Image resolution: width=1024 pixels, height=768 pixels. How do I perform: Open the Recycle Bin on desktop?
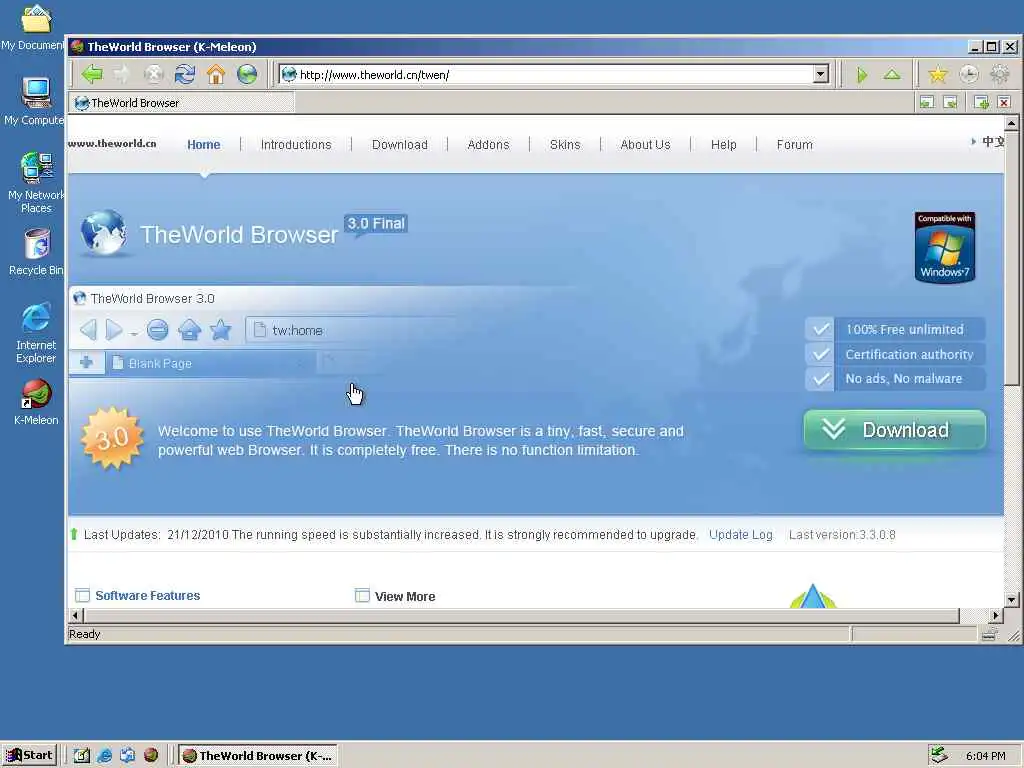point(36,251)
